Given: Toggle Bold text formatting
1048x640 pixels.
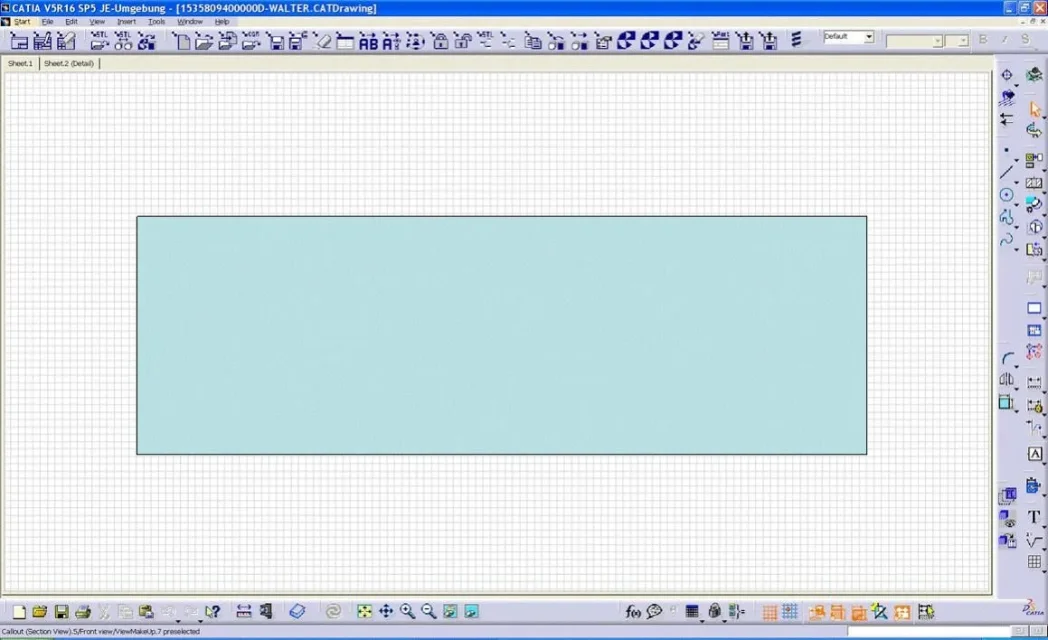Looking at the screenshot, I should pos(982,39).
